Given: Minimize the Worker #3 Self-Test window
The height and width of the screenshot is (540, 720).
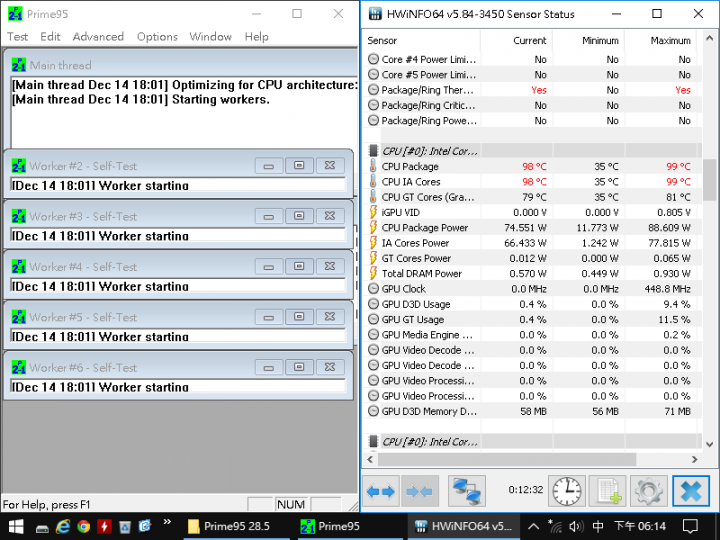Looking at the screenshot, I should [269, 216].
